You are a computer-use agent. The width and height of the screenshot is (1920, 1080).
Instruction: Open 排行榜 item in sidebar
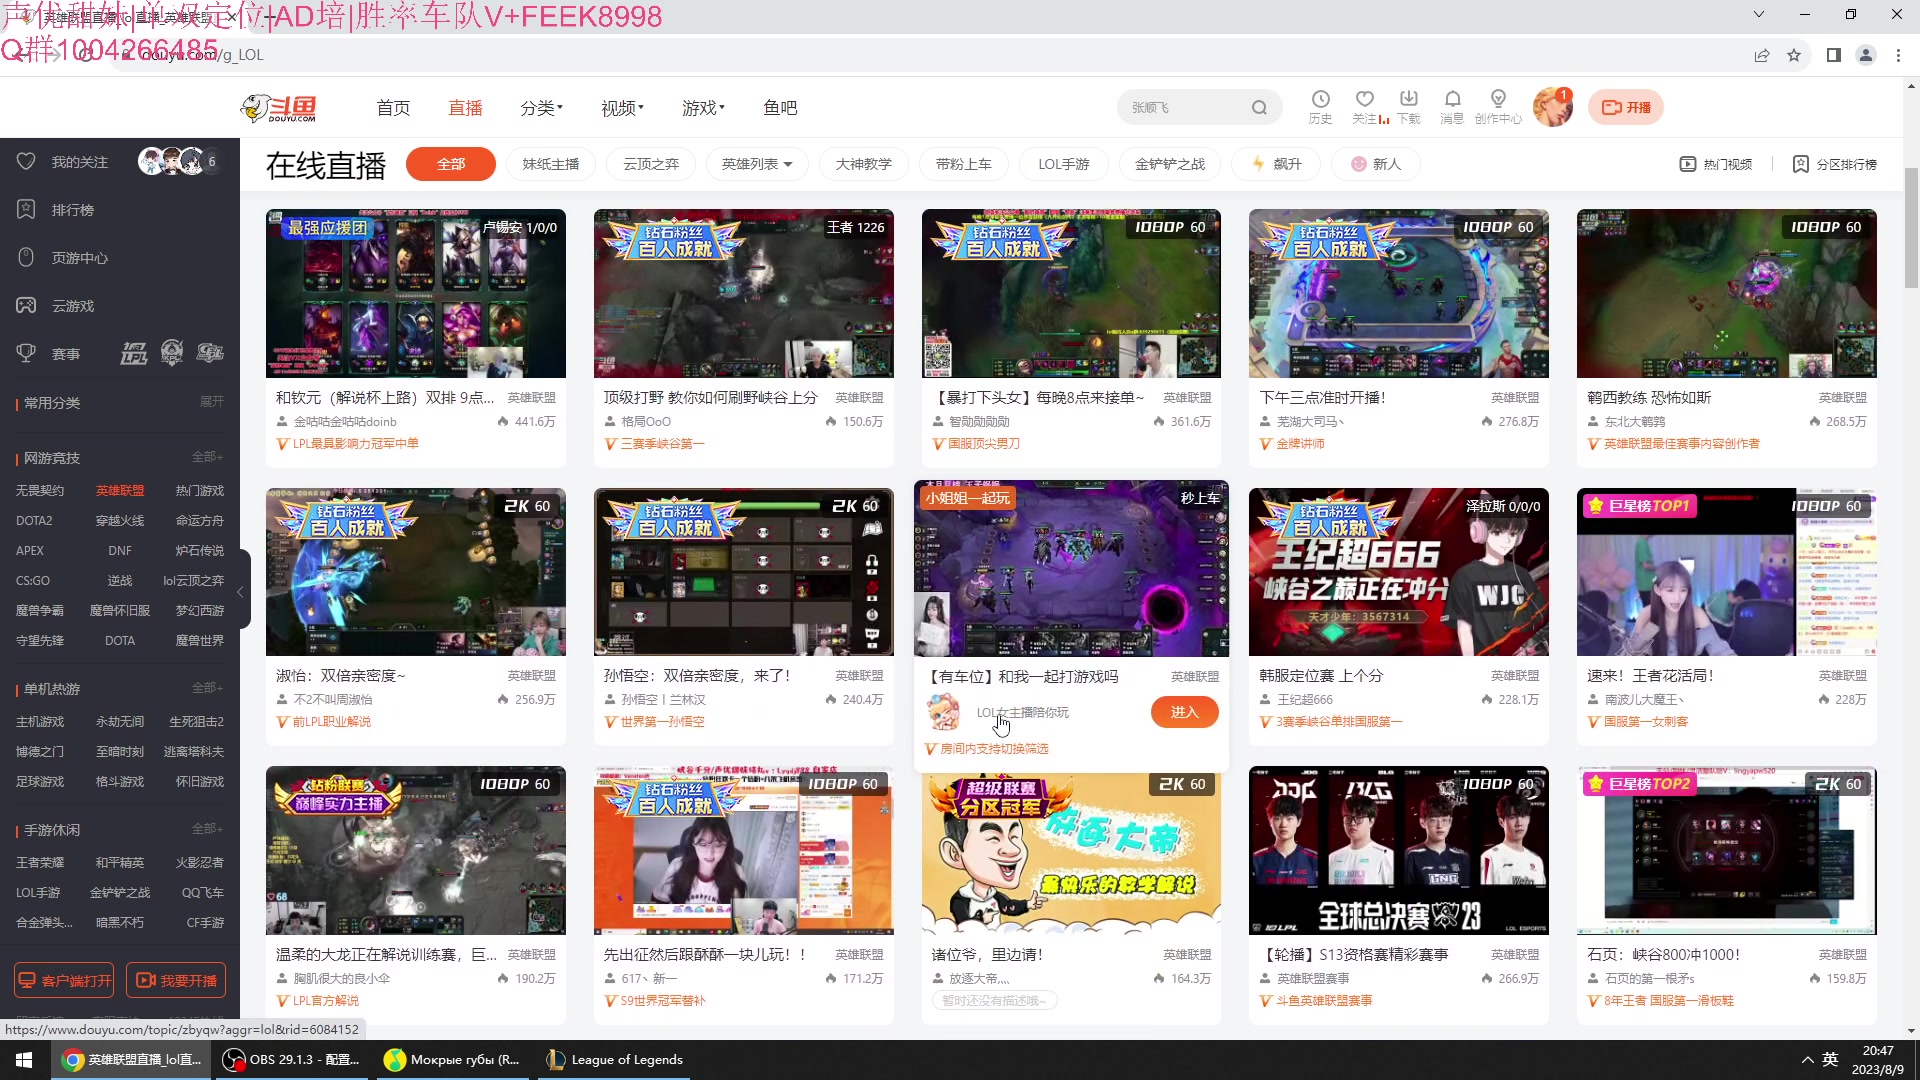click(x=72, y=210)
